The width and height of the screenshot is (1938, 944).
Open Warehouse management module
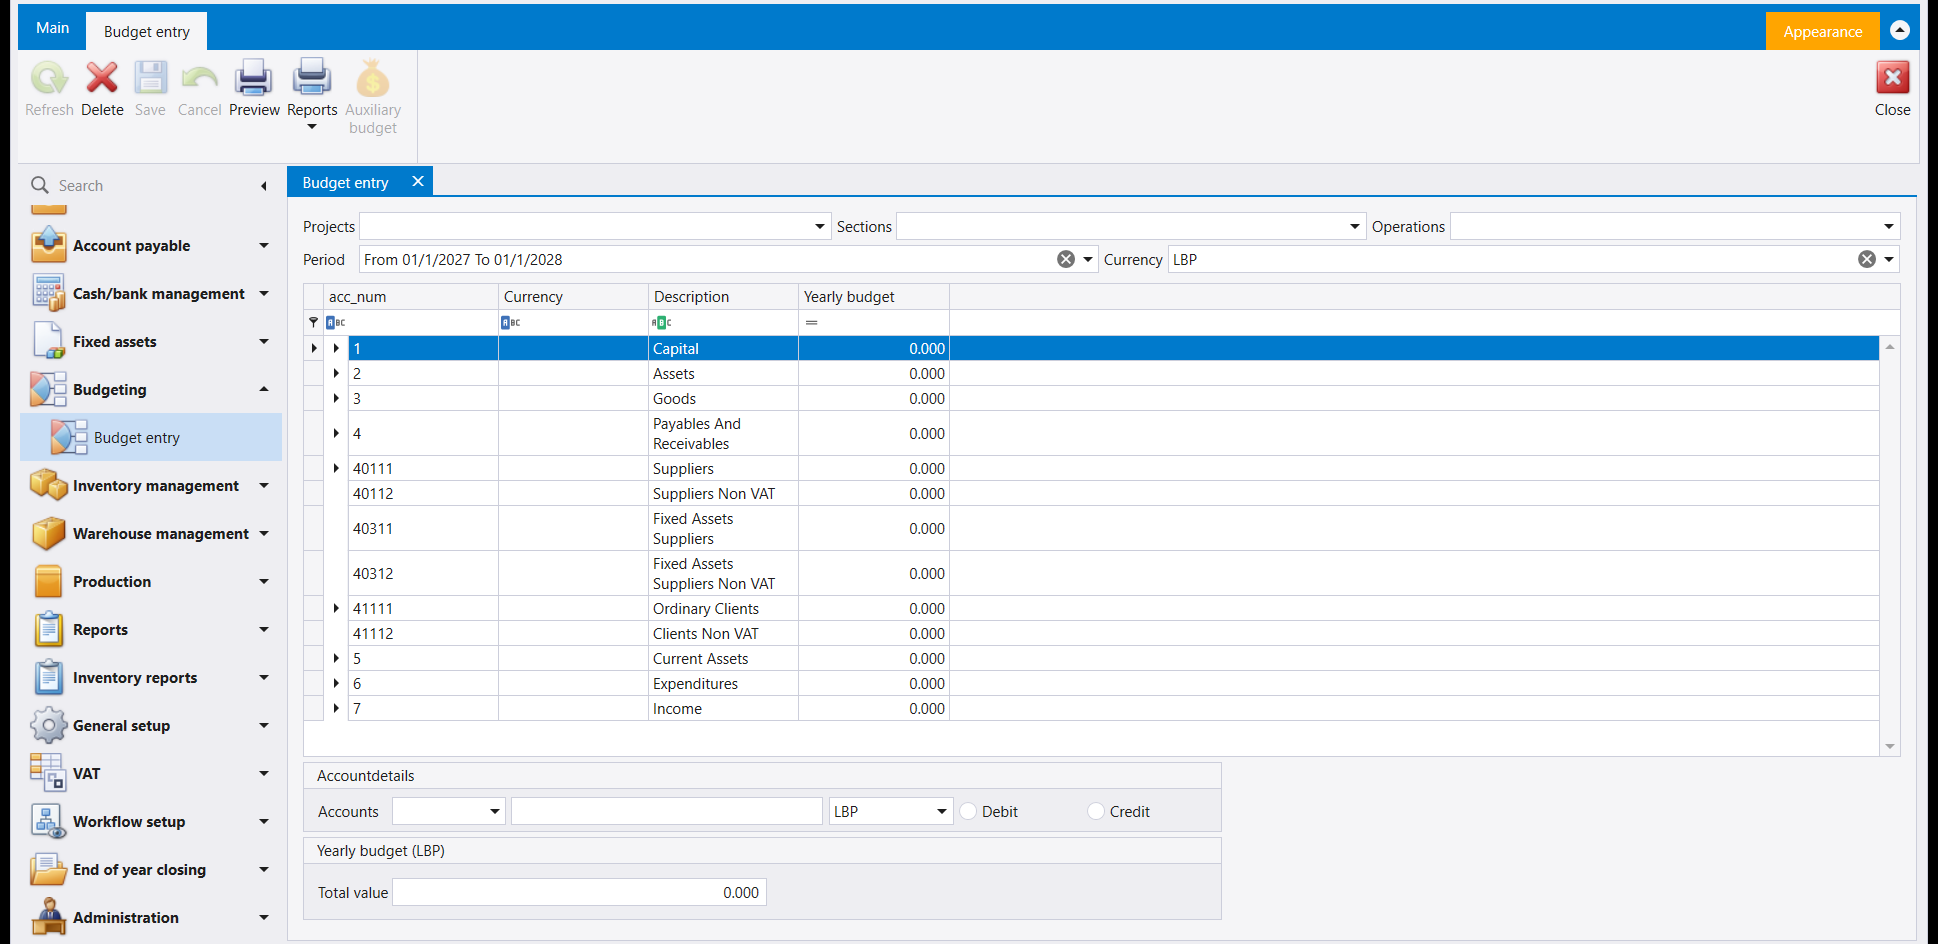[x=150, y=534]
